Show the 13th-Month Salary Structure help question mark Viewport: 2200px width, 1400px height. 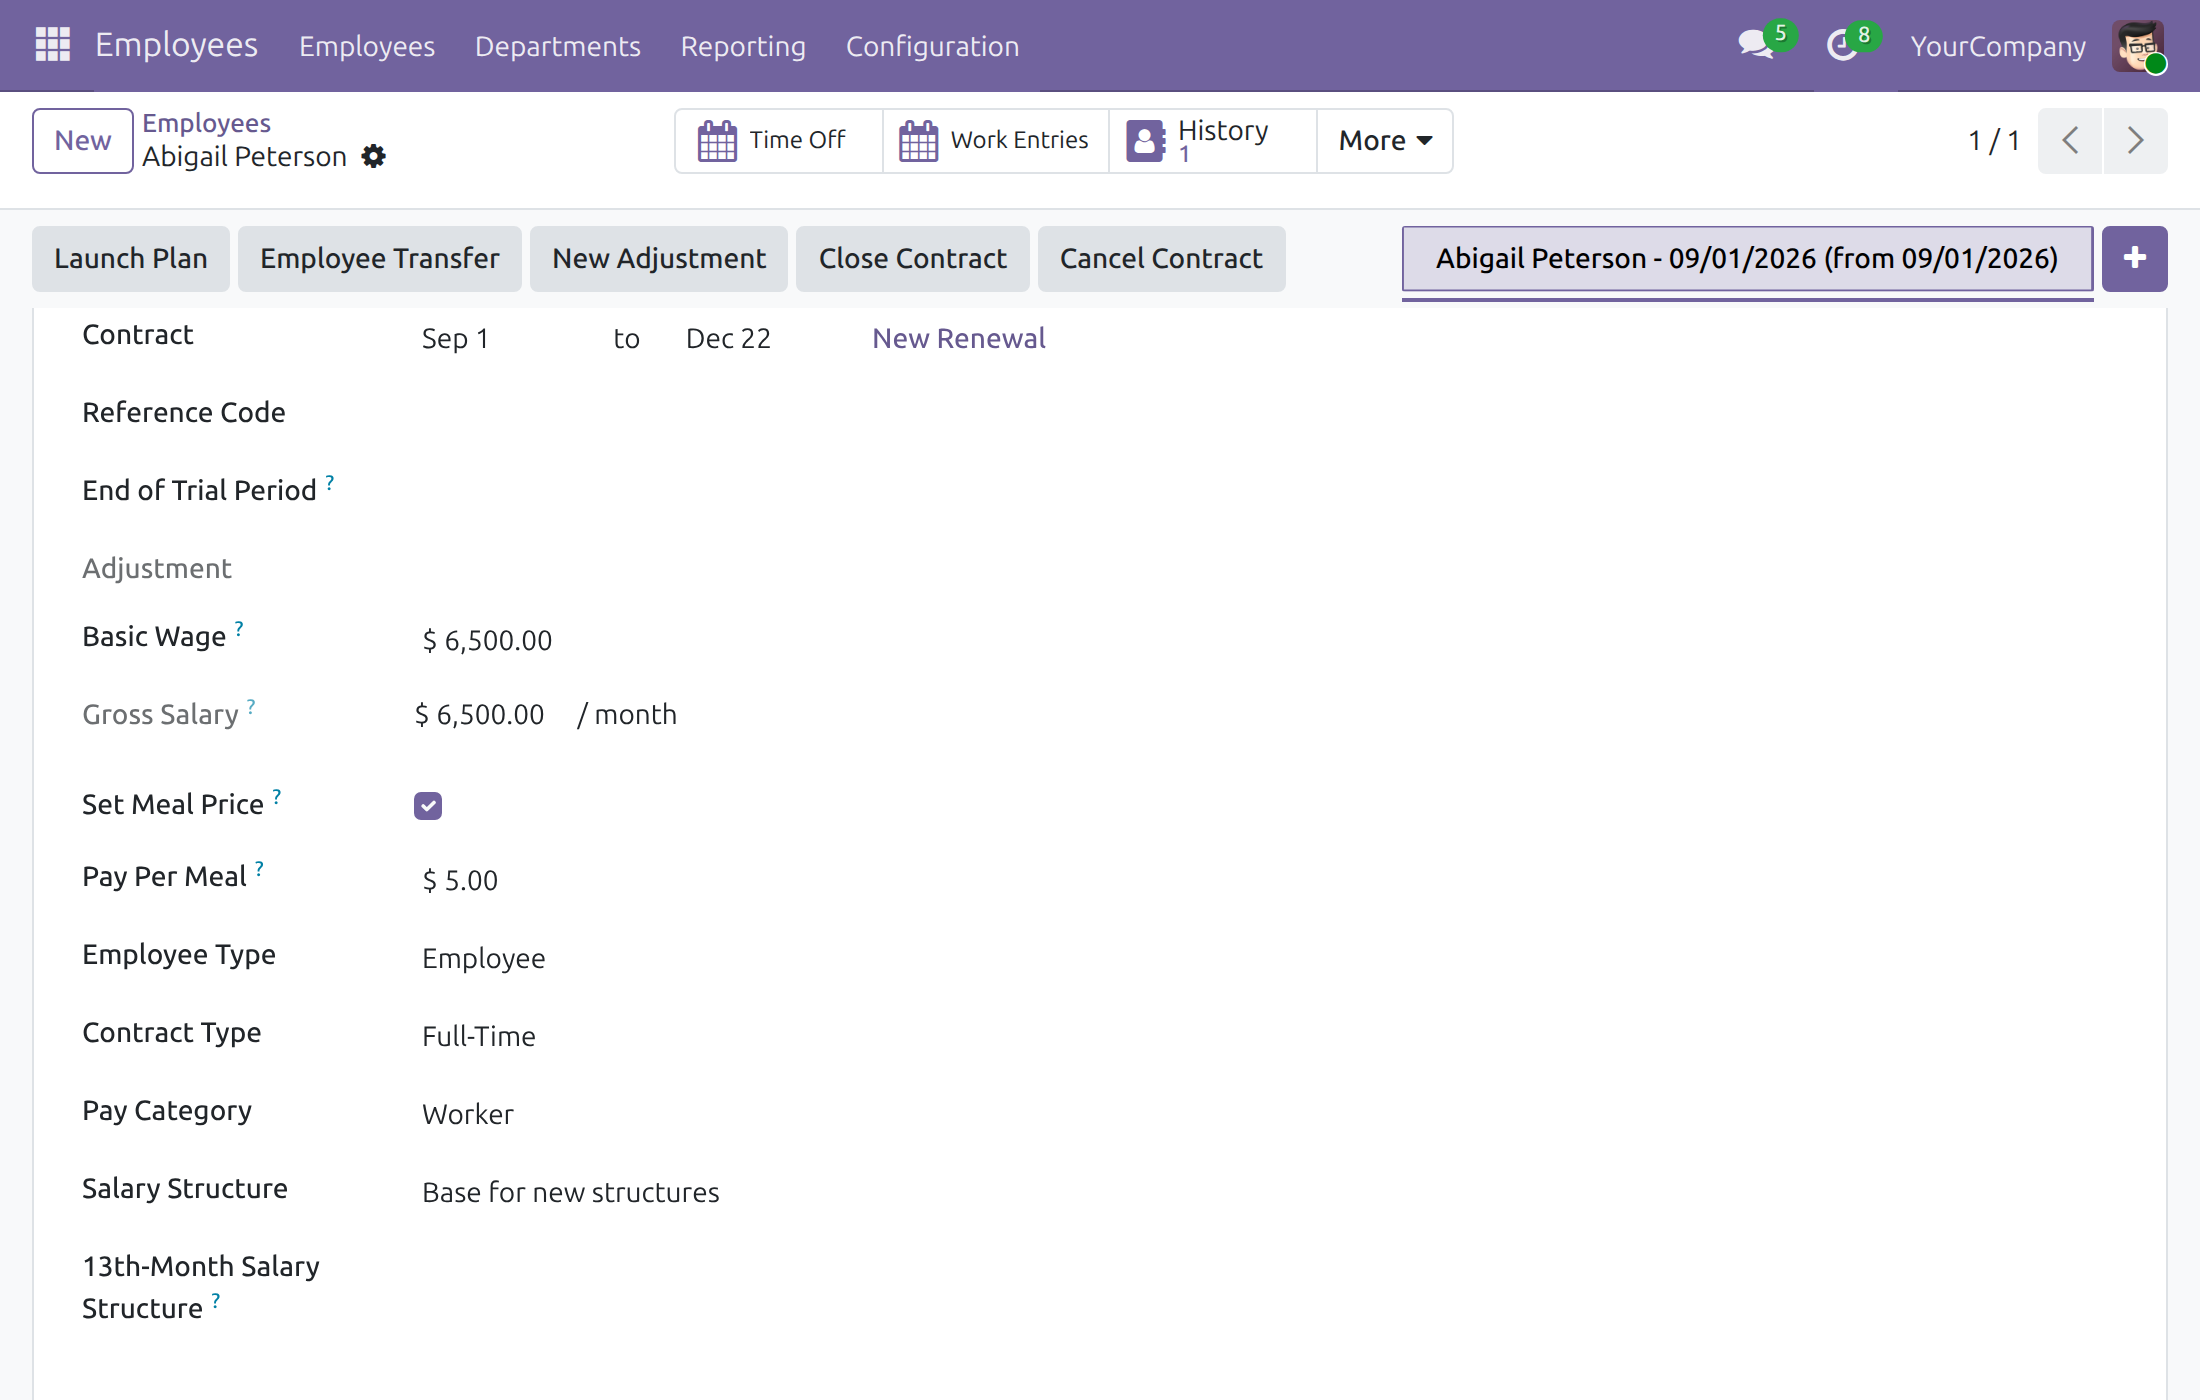pyautogui.click(x=216, y=1300)
